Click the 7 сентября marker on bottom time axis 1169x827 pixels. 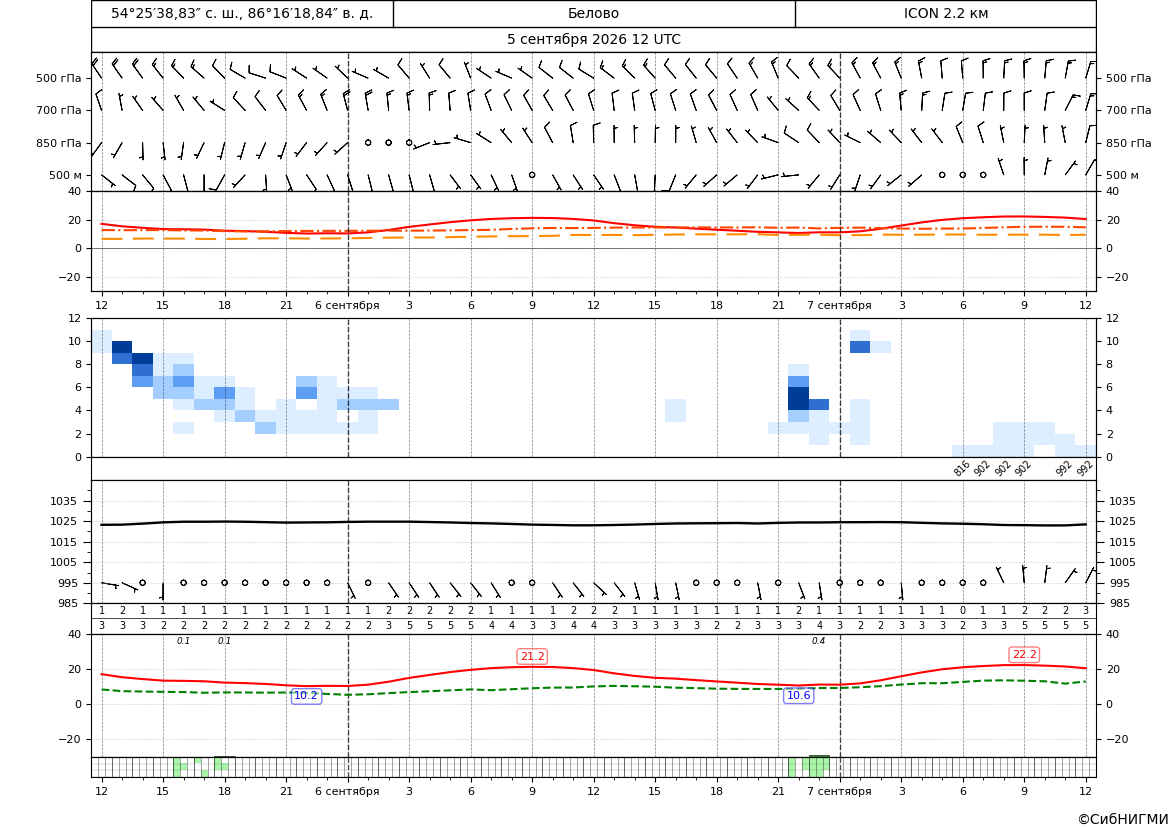(839, 791)
